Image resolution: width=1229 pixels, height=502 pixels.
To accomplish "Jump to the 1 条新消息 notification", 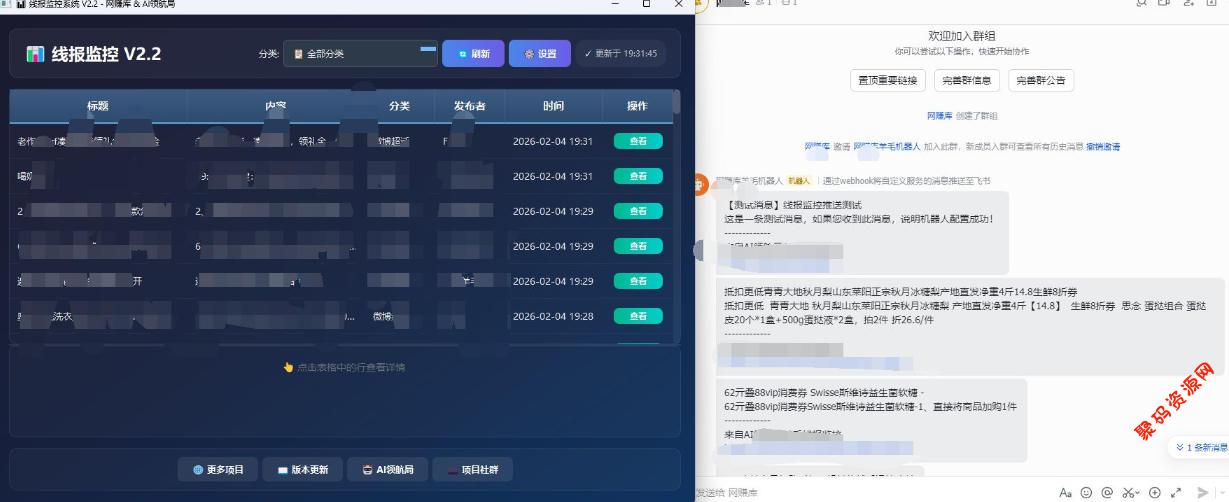I will click(1199, 447).
